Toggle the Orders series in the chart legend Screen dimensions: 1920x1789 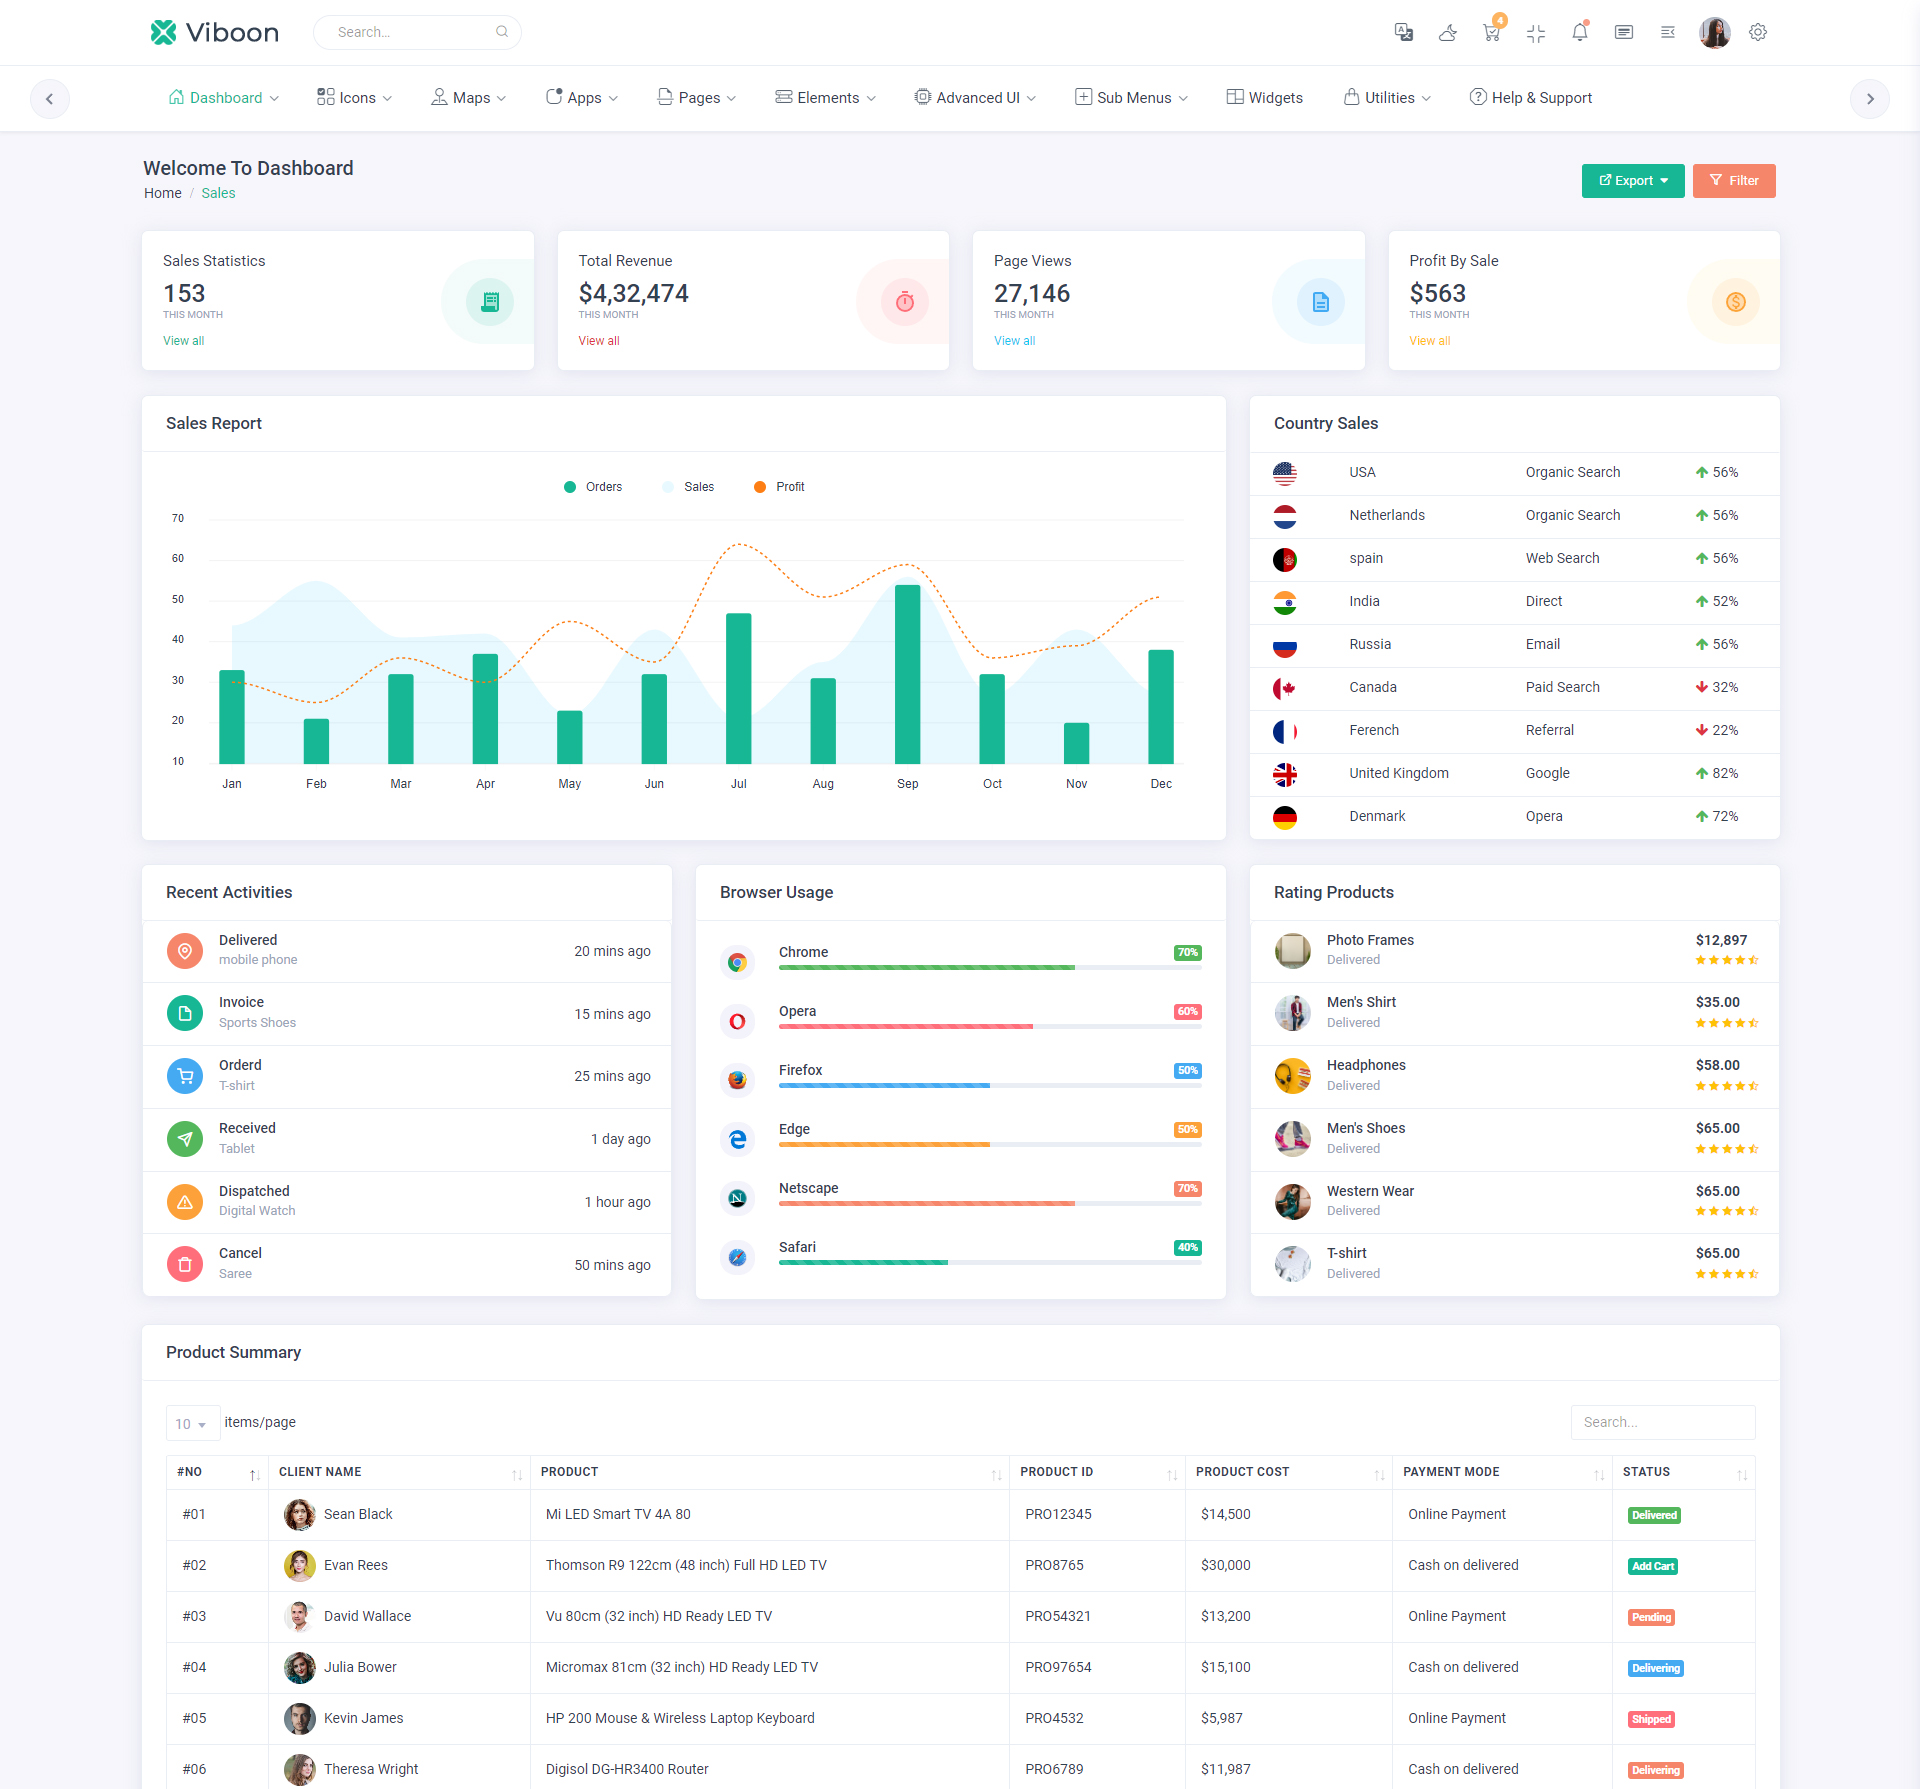click(594, 487)
